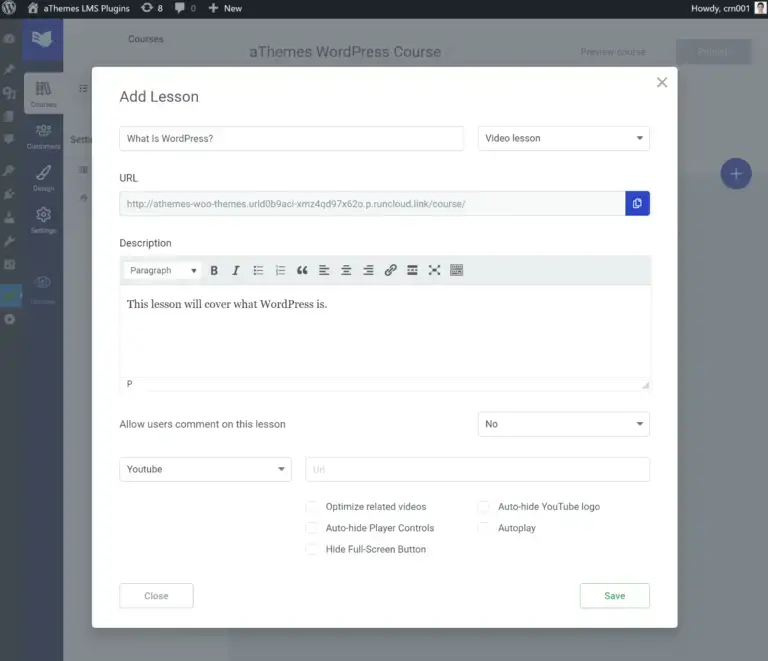Toggle bold formatting in description editor
768x661 pixels.
(214, 270)
